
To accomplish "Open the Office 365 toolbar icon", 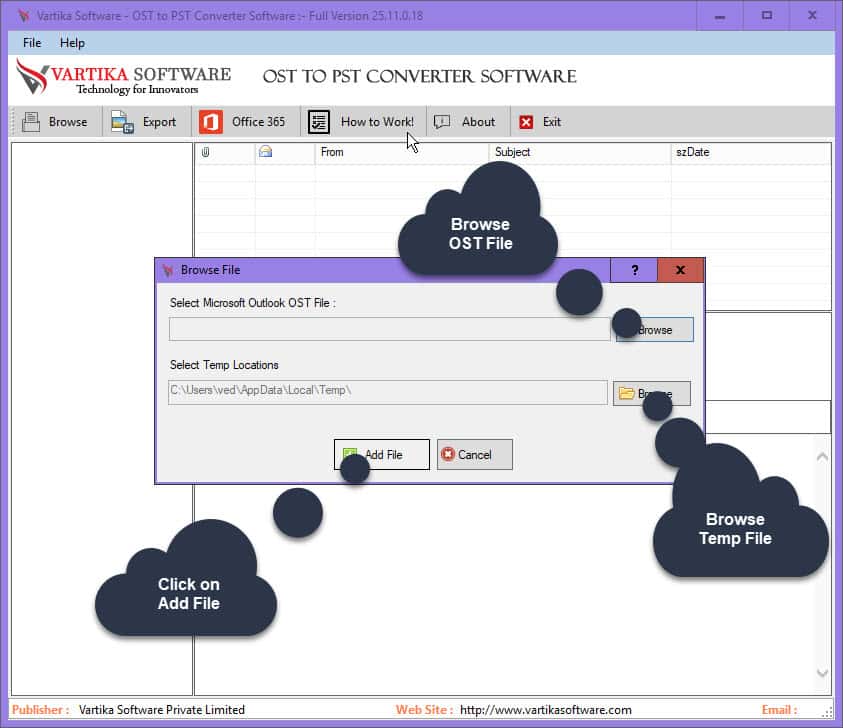I will (x=211, y=122).
